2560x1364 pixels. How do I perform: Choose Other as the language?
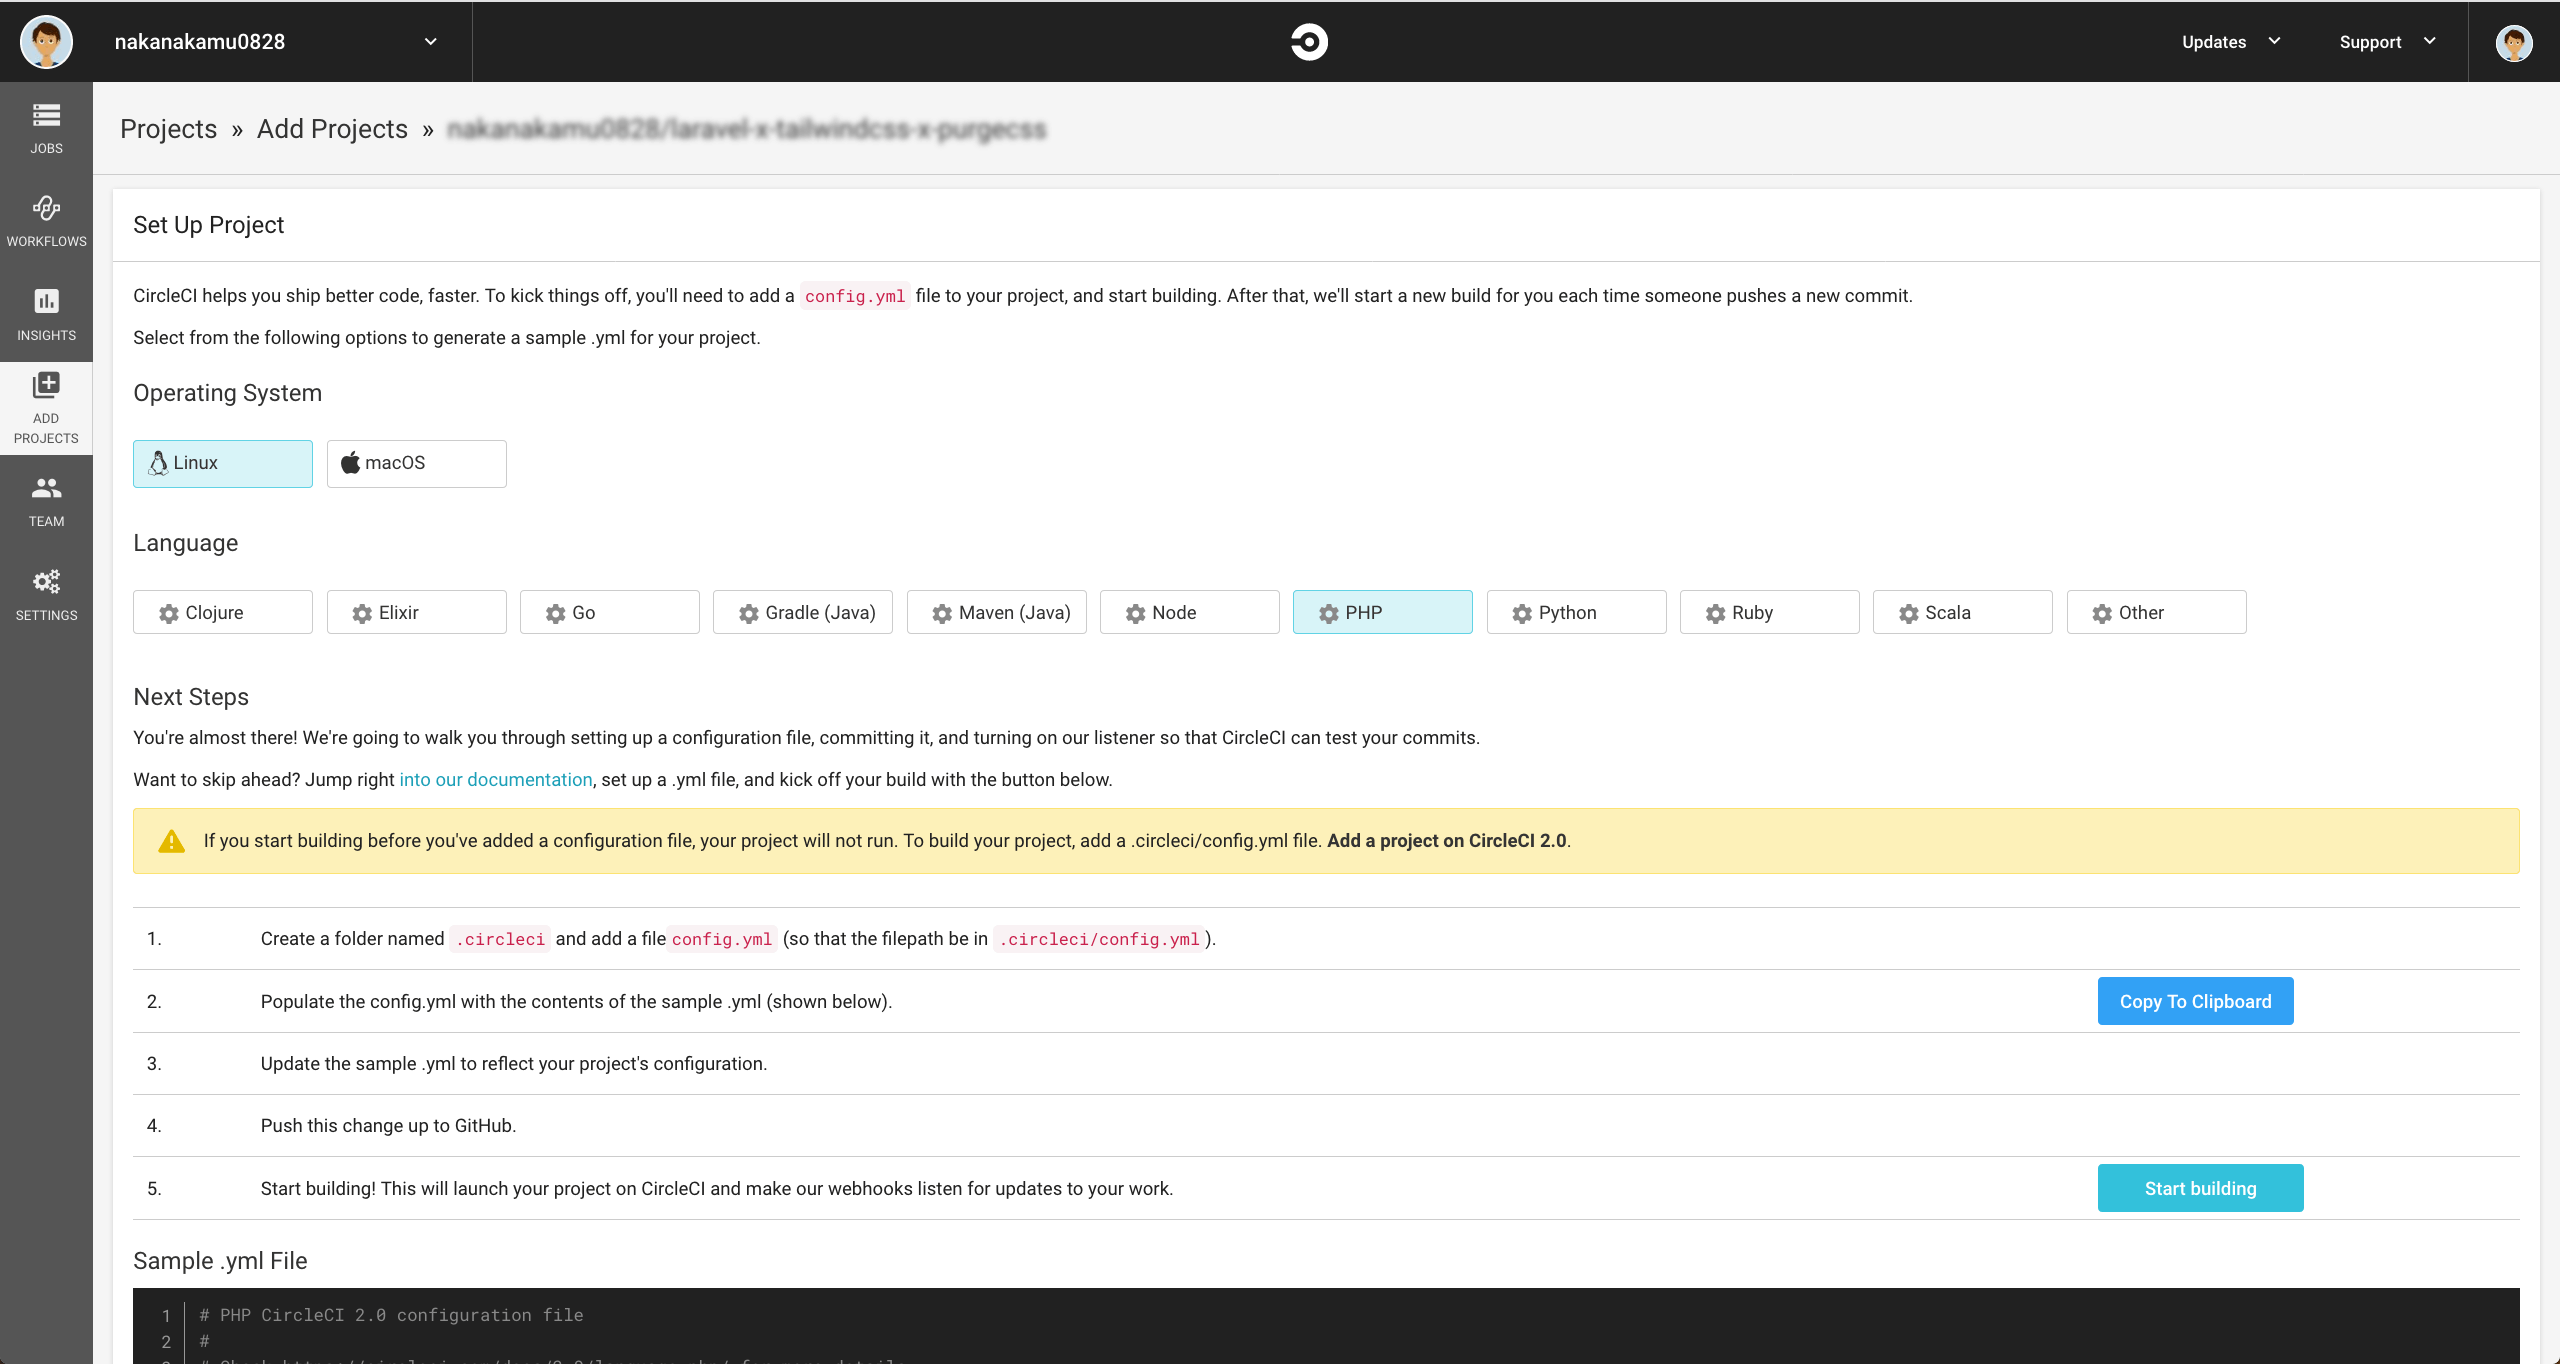tap(2157, 612)
